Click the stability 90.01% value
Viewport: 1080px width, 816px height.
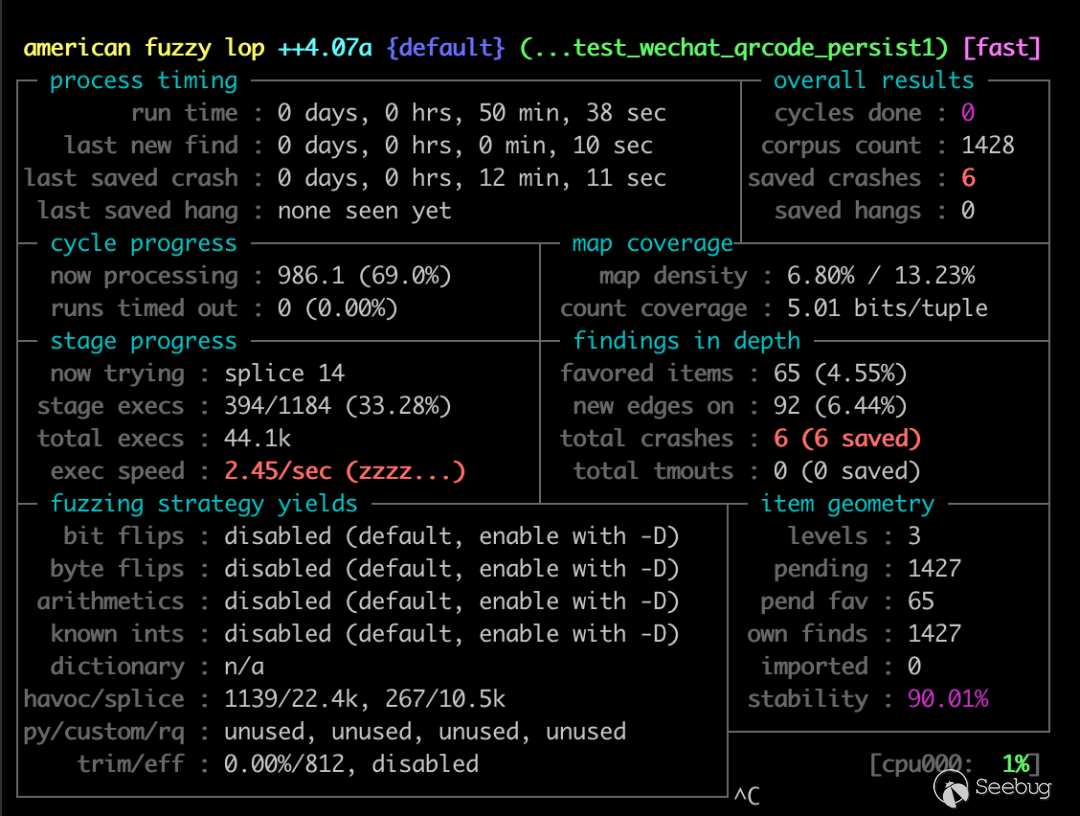tap(947, 699)
